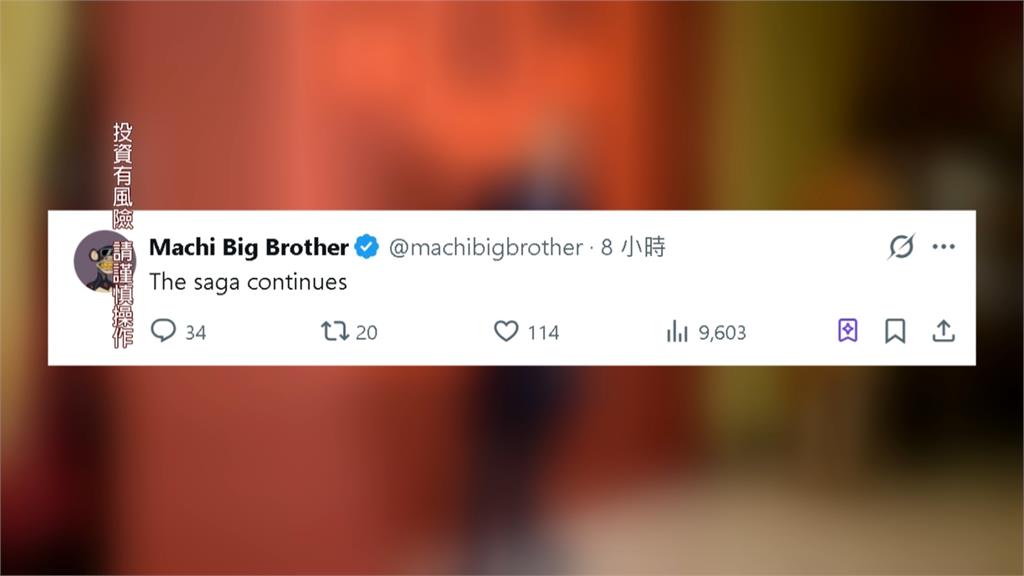
Task: Click the purple bookmark folder icon
Action: (848, 330)
